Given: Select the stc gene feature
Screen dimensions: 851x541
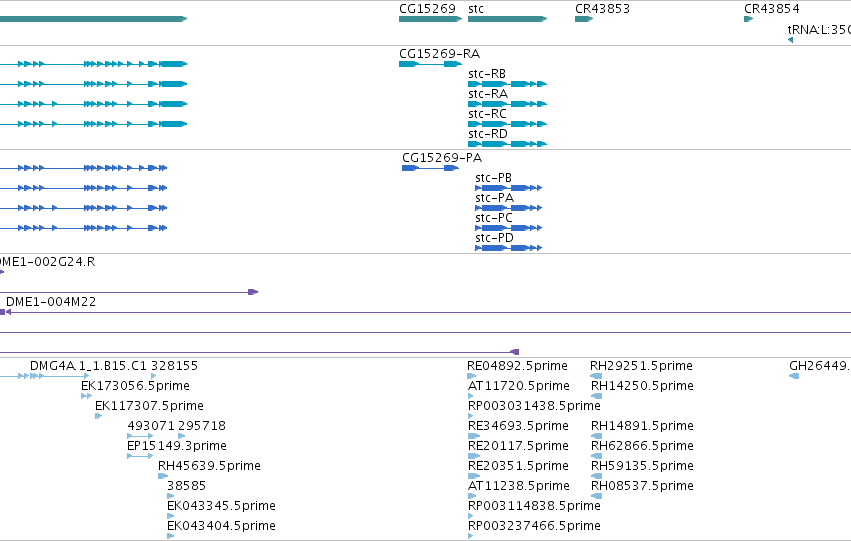Looking at the screenshot, I should (507, 19).
